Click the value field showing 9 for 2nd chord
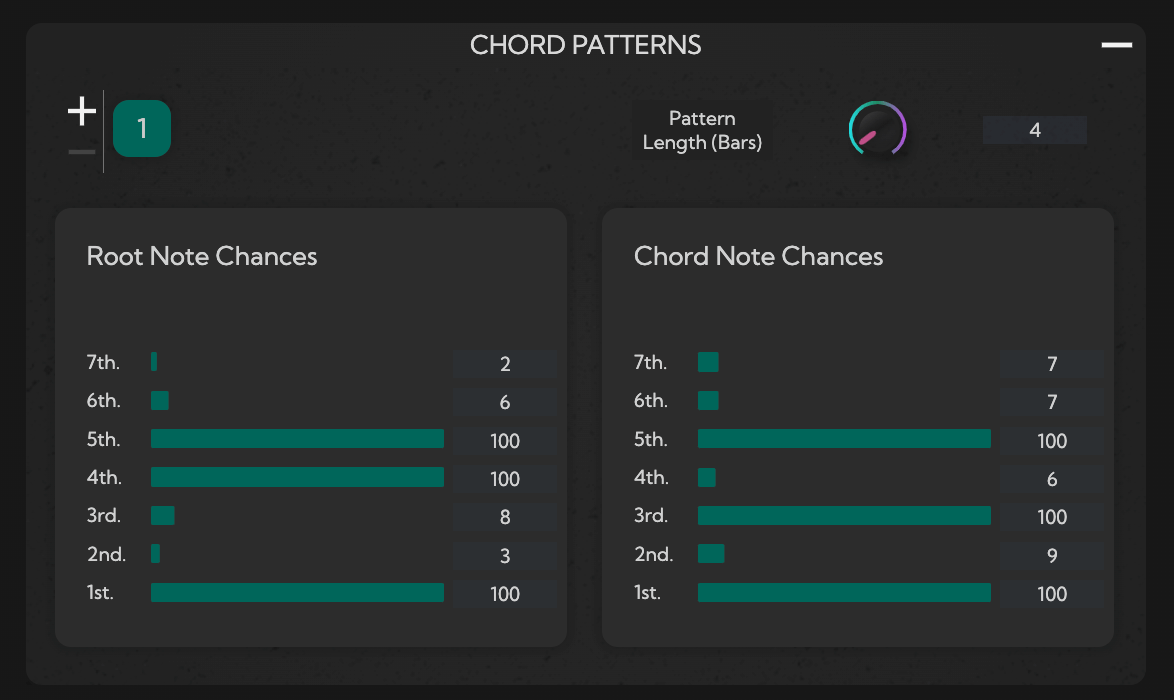 pyautogui.click(x=1052, y=555)
